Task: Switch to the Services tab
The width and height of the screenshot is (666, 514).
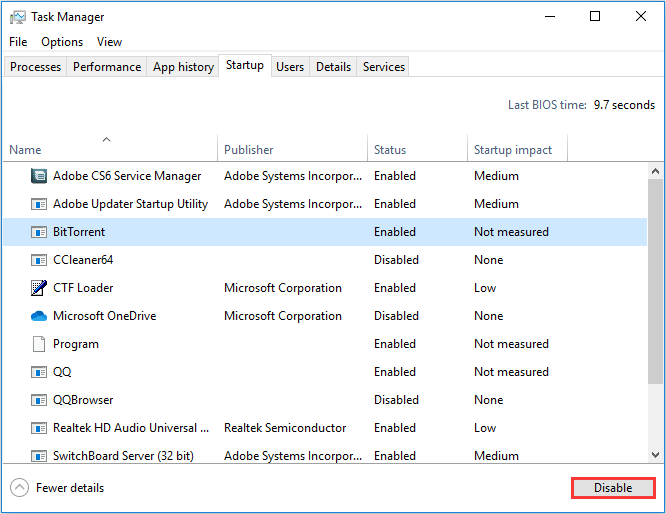Action: [384, 67]
